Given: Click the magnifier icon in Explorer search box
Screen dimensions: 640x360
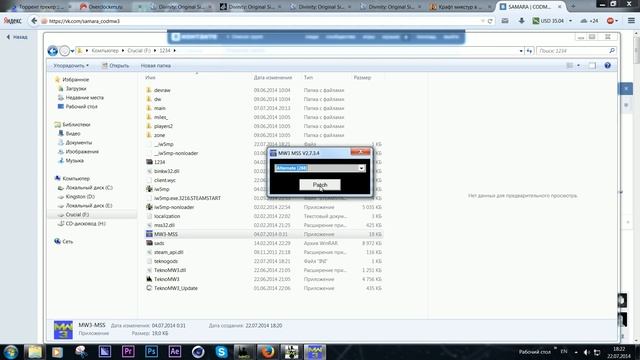Looking at the screenshot, I should (x=612, y=51).
